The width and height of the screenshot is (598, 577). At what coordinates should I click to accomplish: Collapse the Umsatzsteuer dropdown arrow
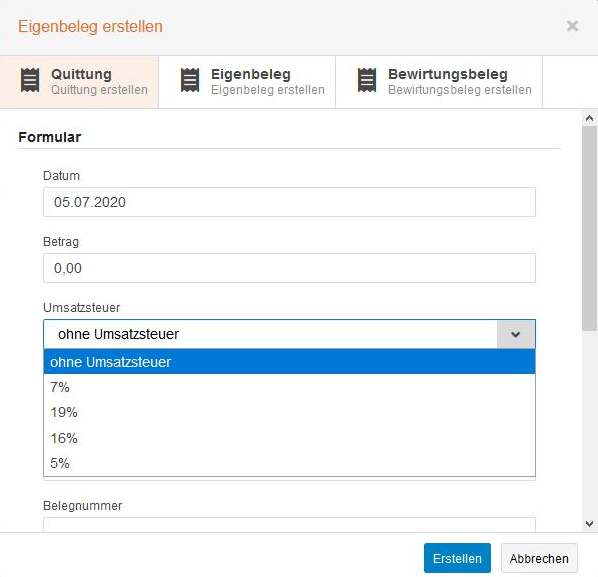click(516, 334)
